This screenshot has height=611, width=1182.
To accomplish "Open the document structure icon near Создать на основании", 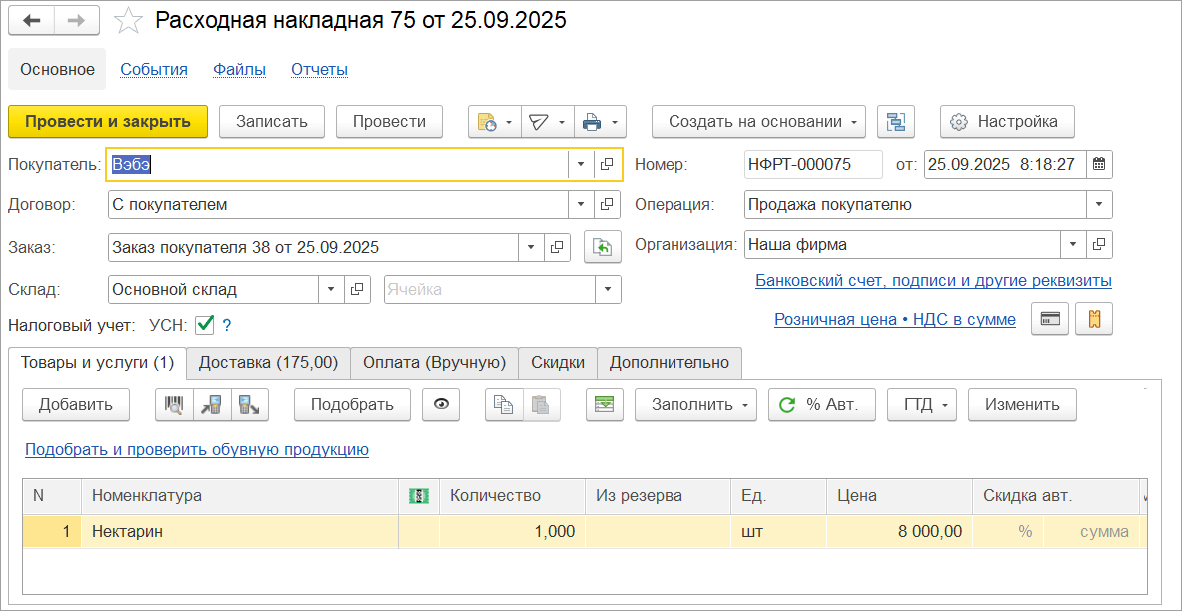I will 896,121.
